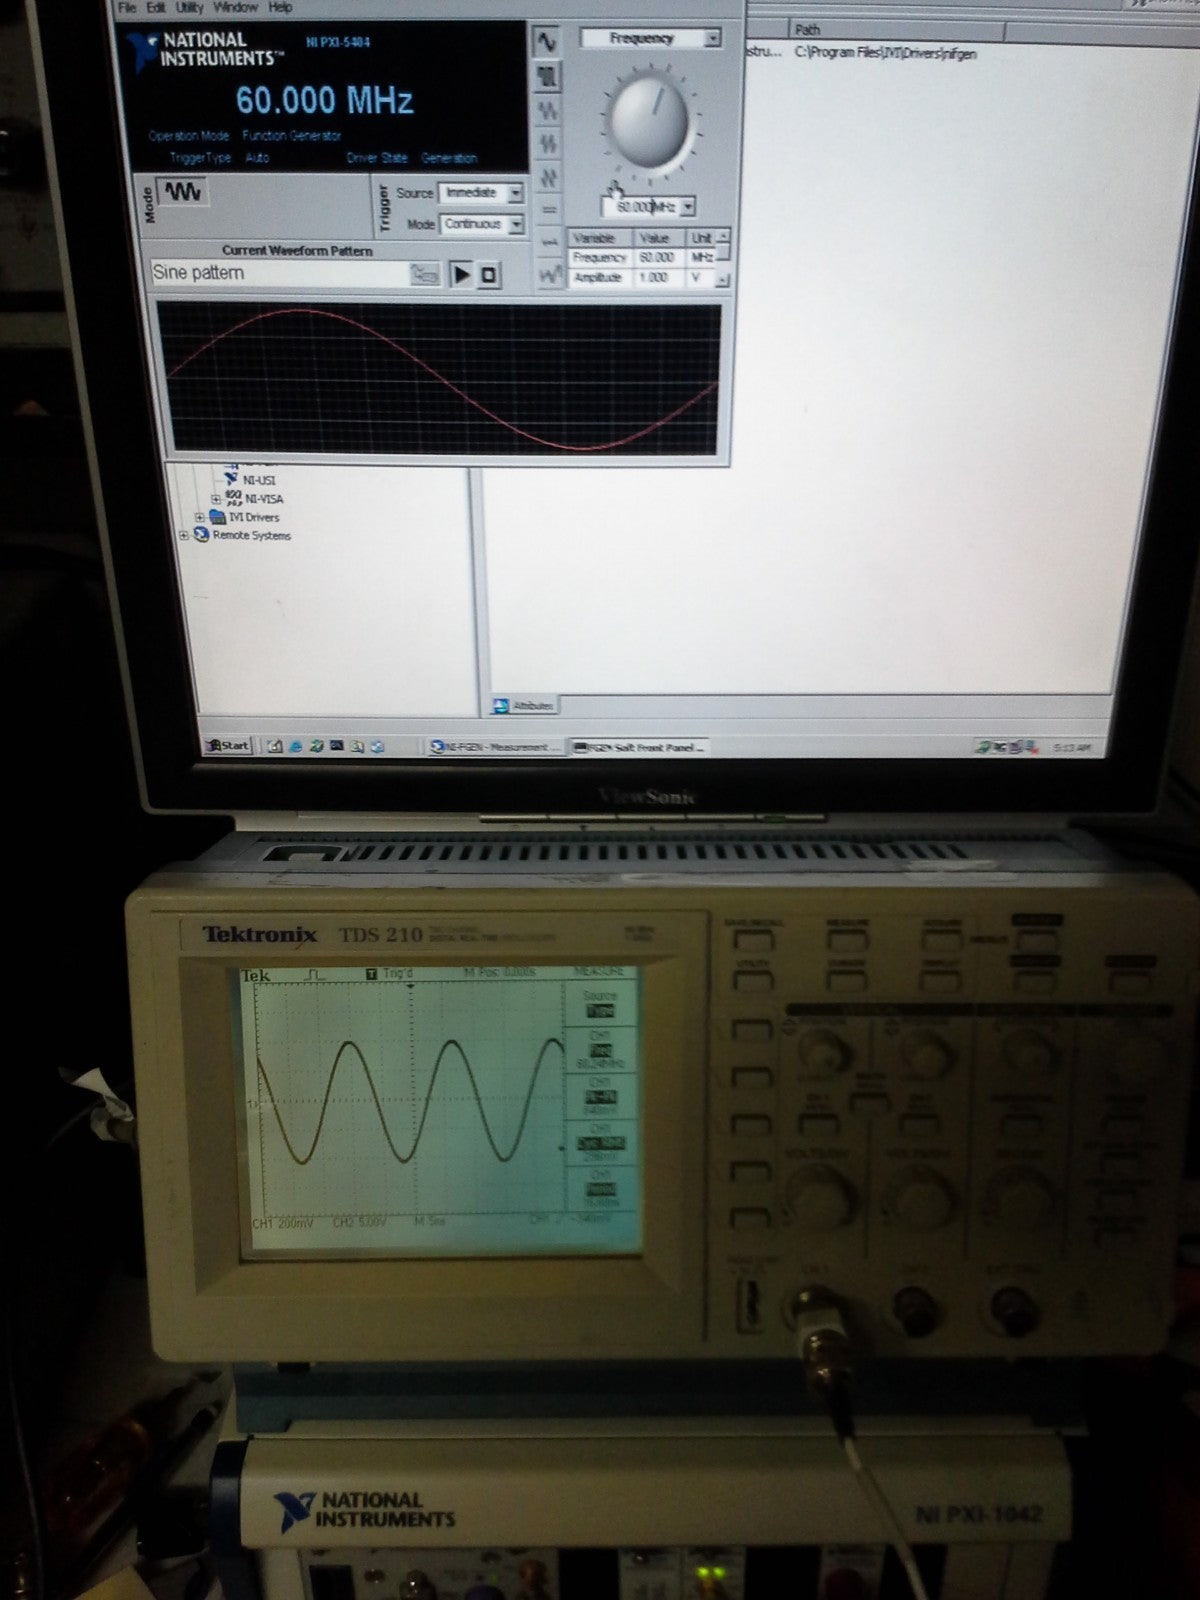Select the bottom waveform icon in the vertical toolbar
The image size is (1200, 1600).
(550, 274)
